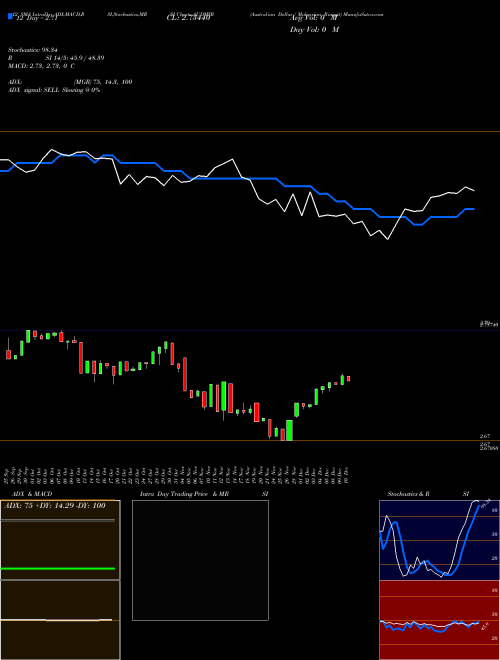
Task: Click the 'Intra Day Trading Price & MR' title
Action: point(185,494)
